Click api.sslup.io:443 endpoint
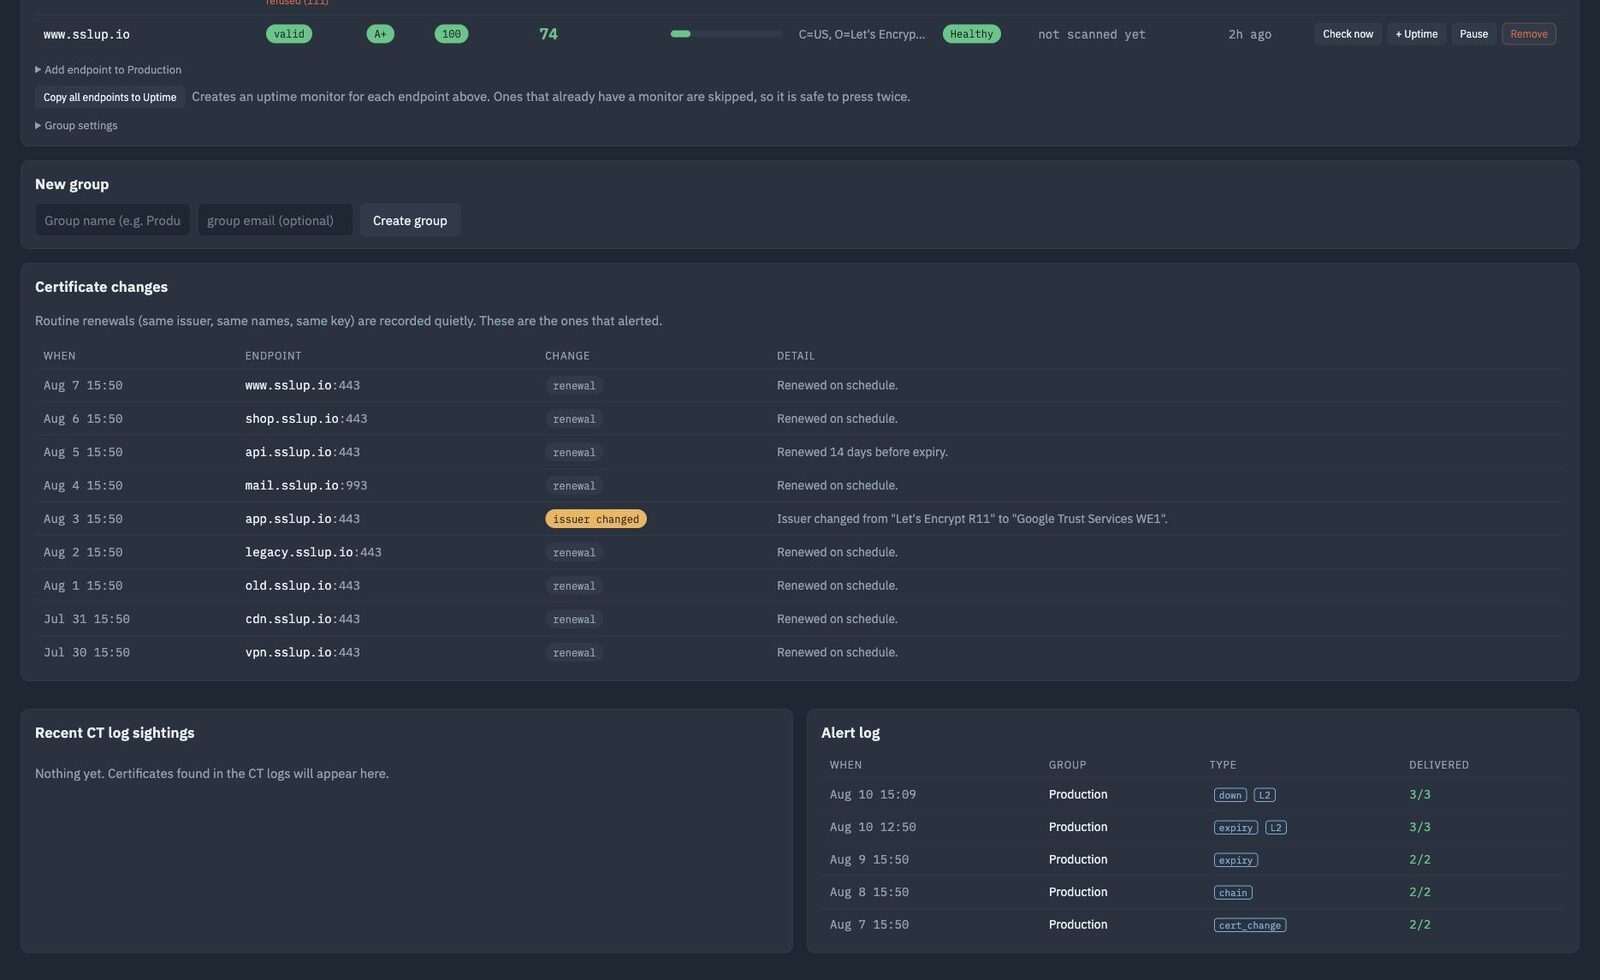Viewport: 1600px width, 980px height. [x=302, y=452]
